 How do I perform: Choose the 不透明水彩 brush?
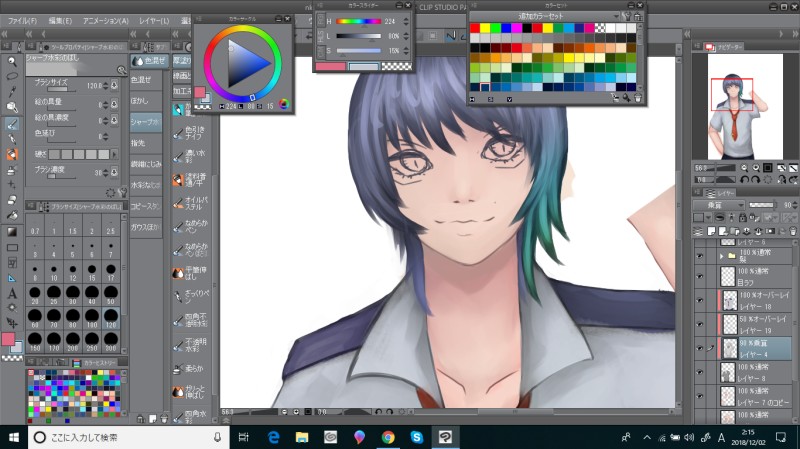click(190, 345)
